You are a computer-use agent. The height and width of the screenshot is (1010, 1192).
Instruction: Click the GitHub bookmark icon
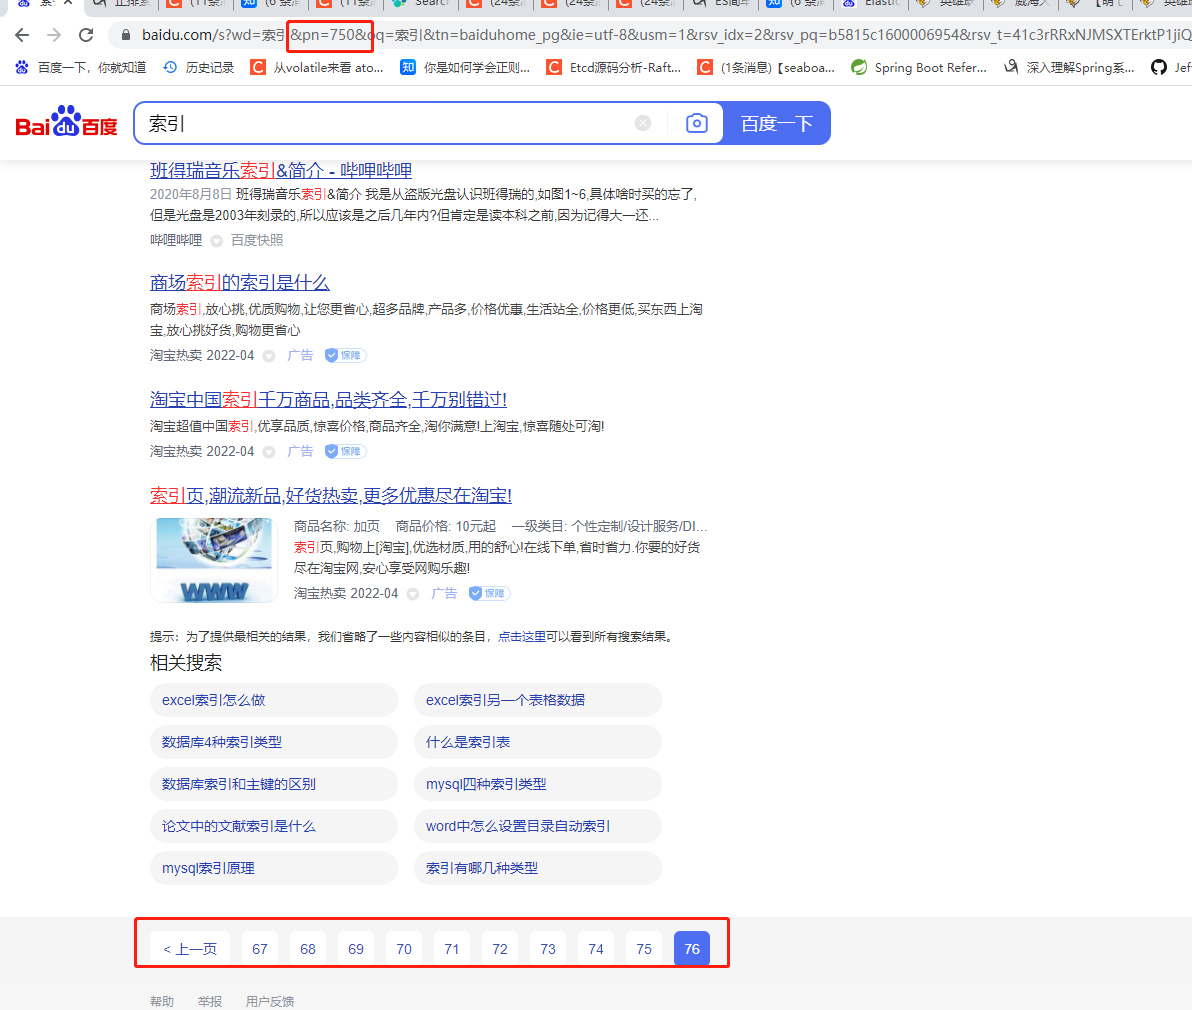point(1159,68)
